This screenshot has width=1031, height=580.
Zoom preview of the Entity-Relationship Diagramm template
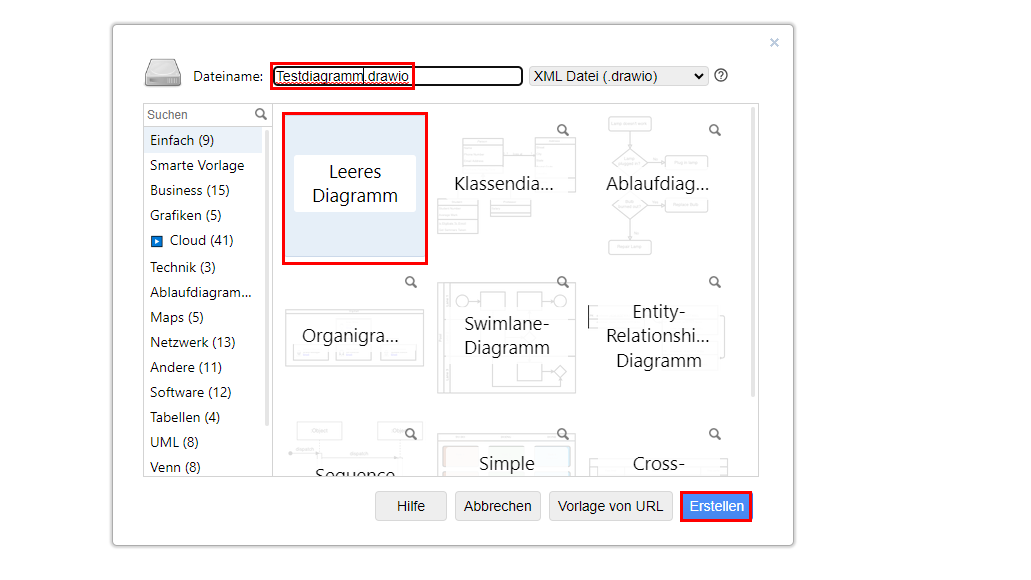(714, 281)
